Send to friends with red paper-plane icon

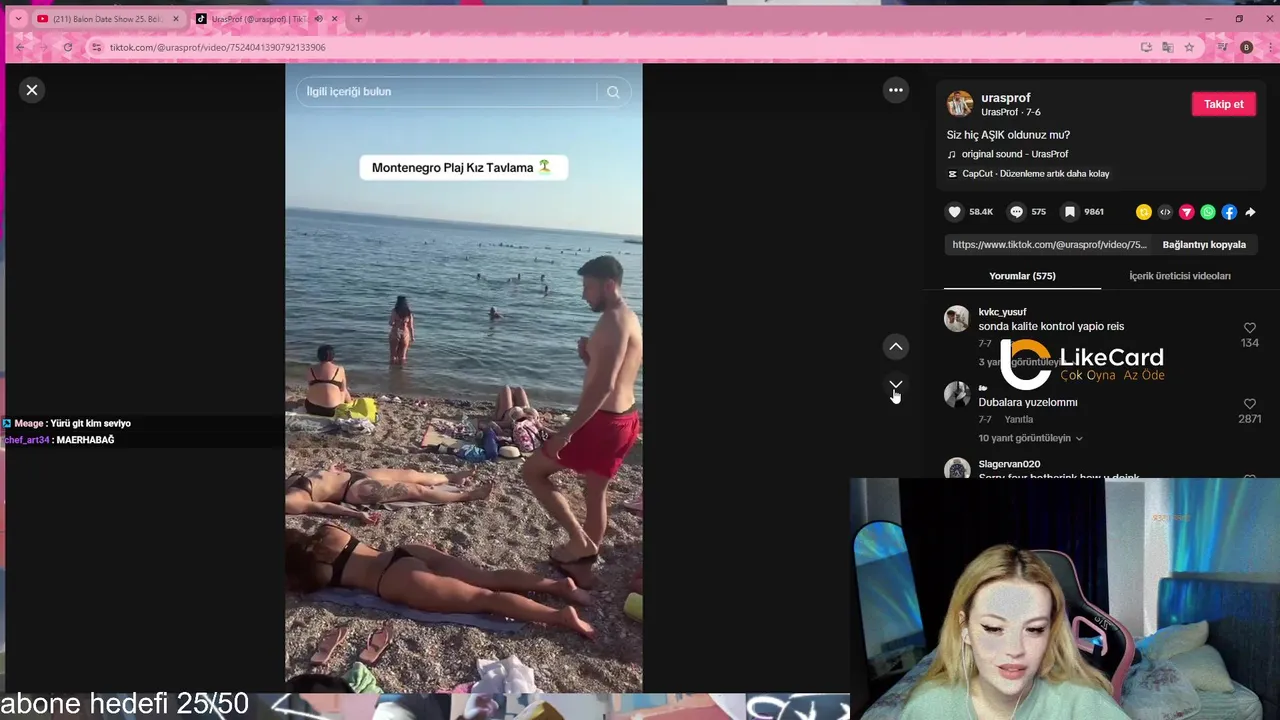click(x=1187, y=212)
